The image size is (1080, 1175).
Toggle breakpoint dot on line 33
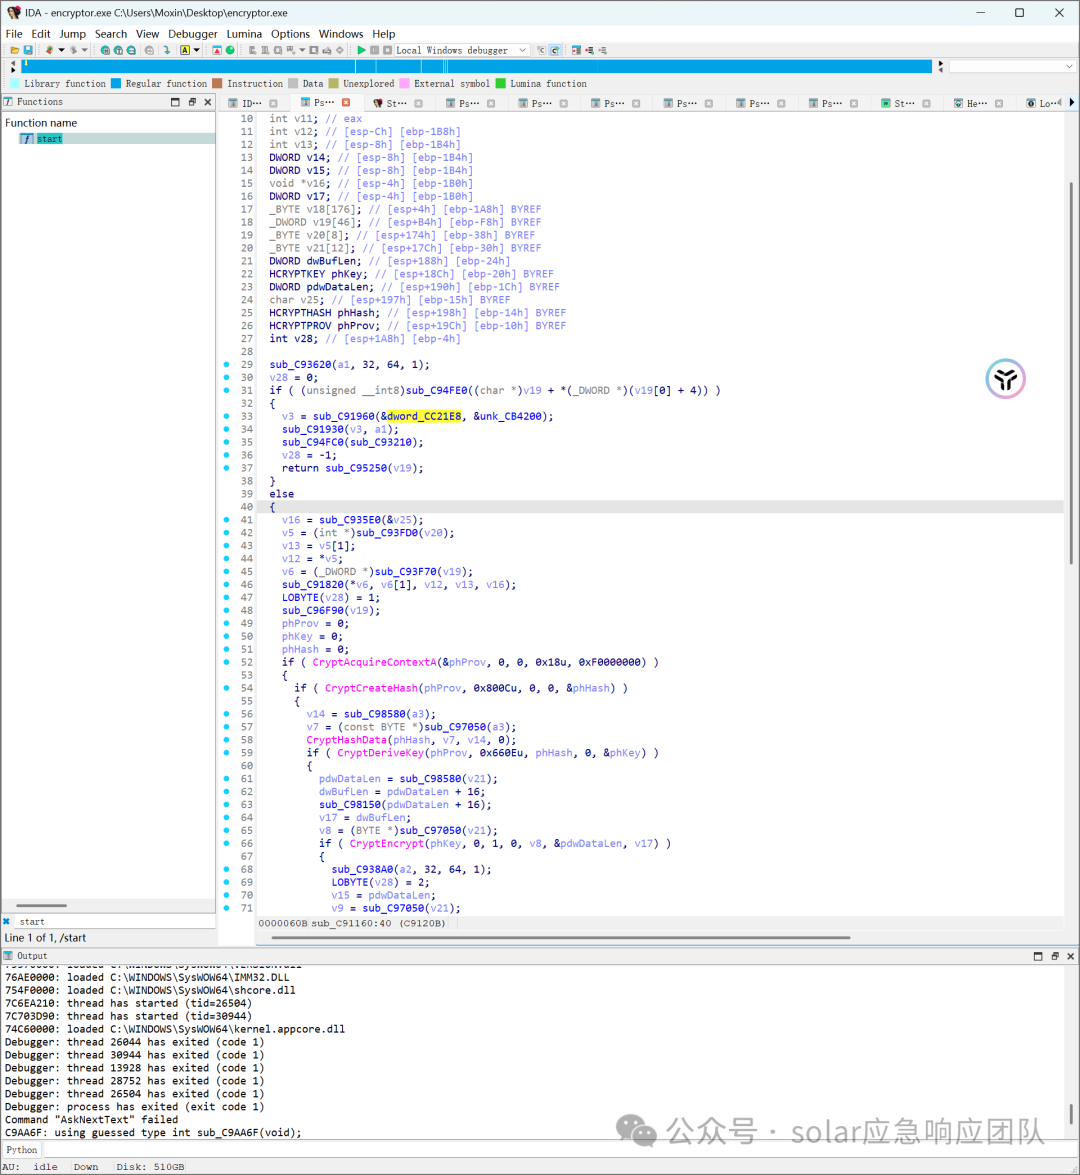click(x=226, y=416)
